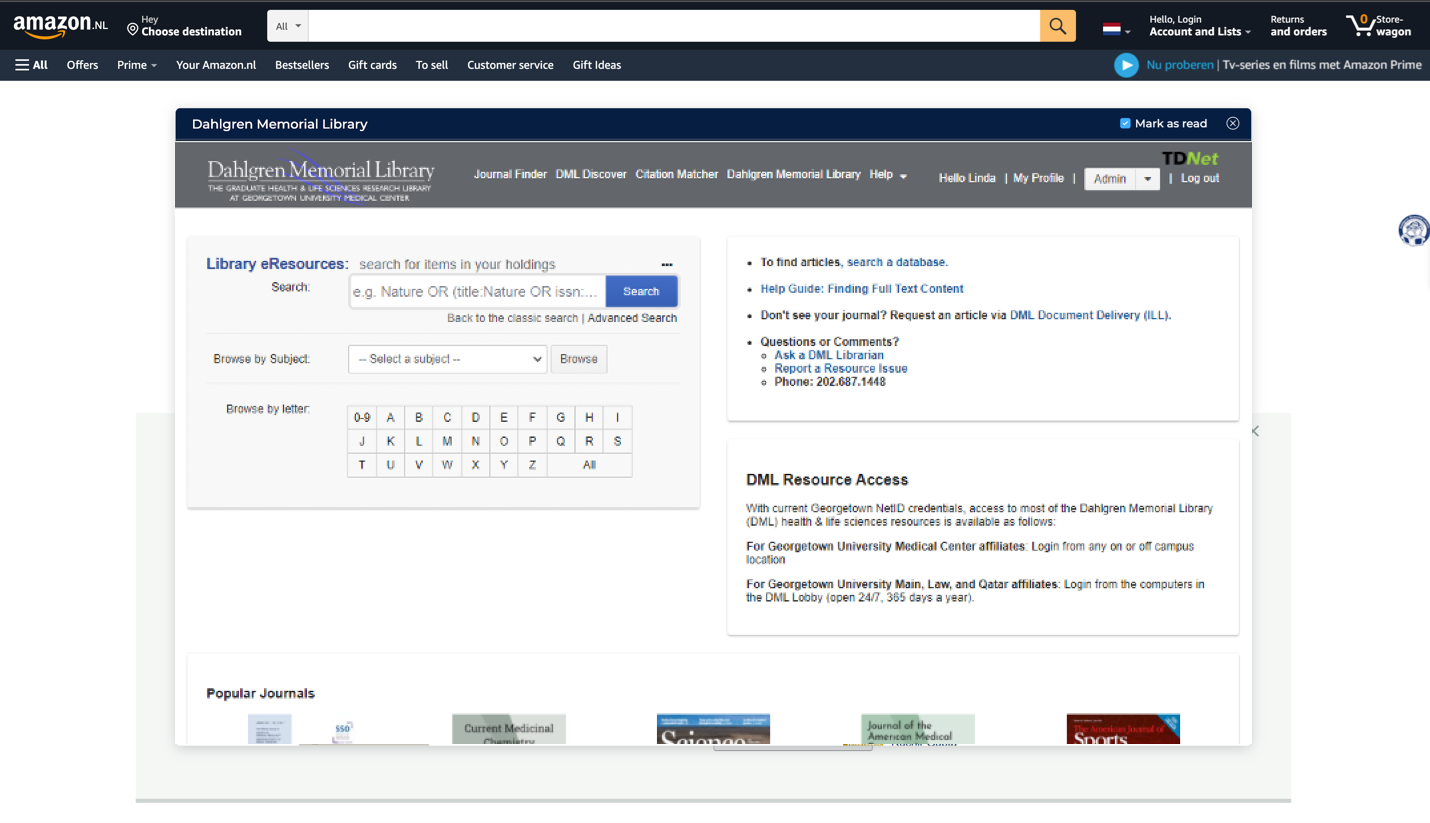Image resolution: width=1430 pixels, height=823 pixels.
Task: Open Dahlgren Memorial Library nav link
Action: tap(794, 174)
